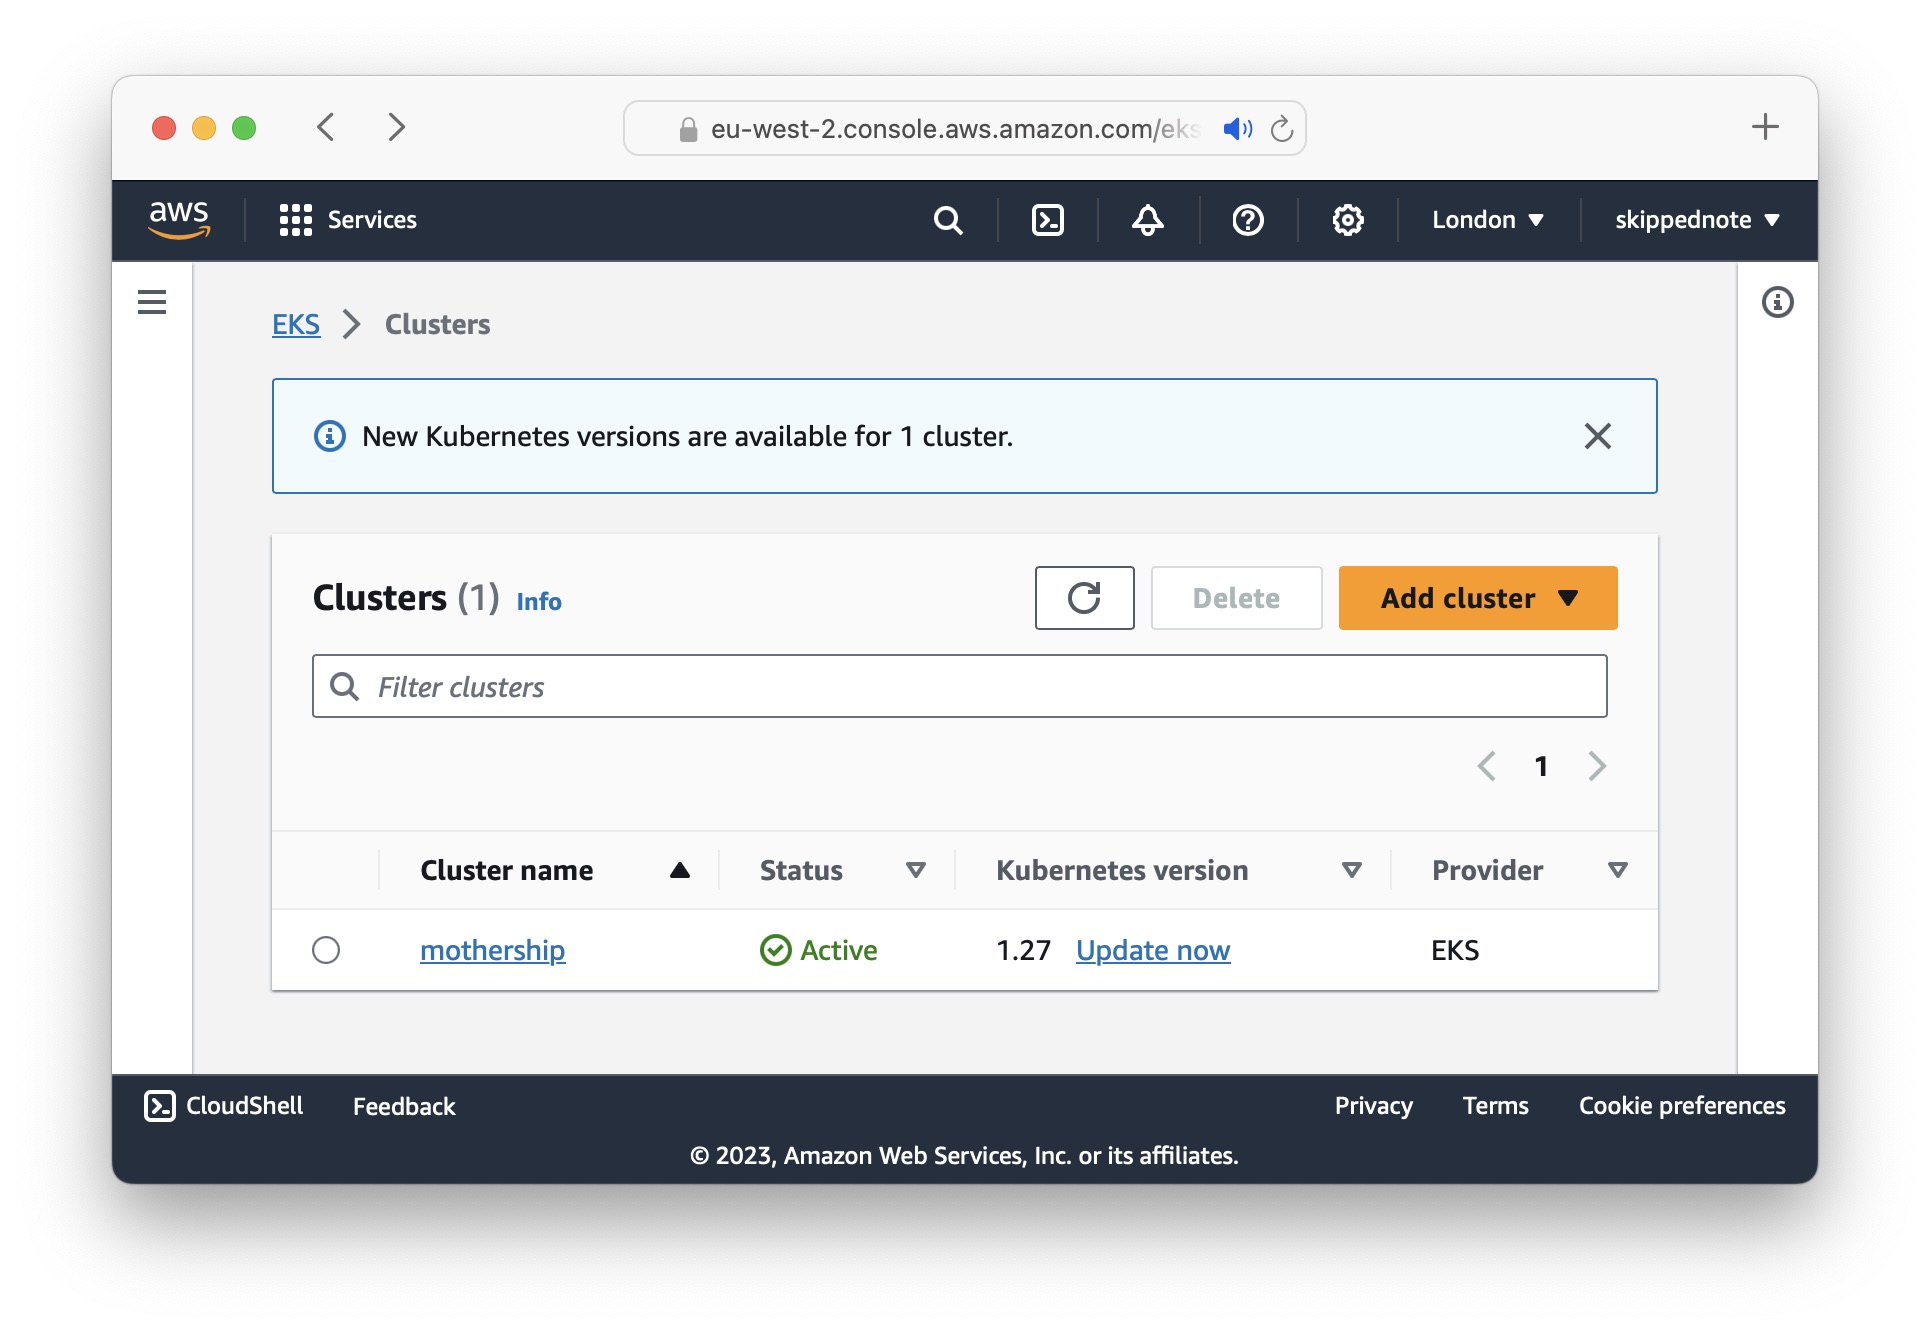Open the Add cluster dropdown

pyautogui.click(x=1477, y=598)
